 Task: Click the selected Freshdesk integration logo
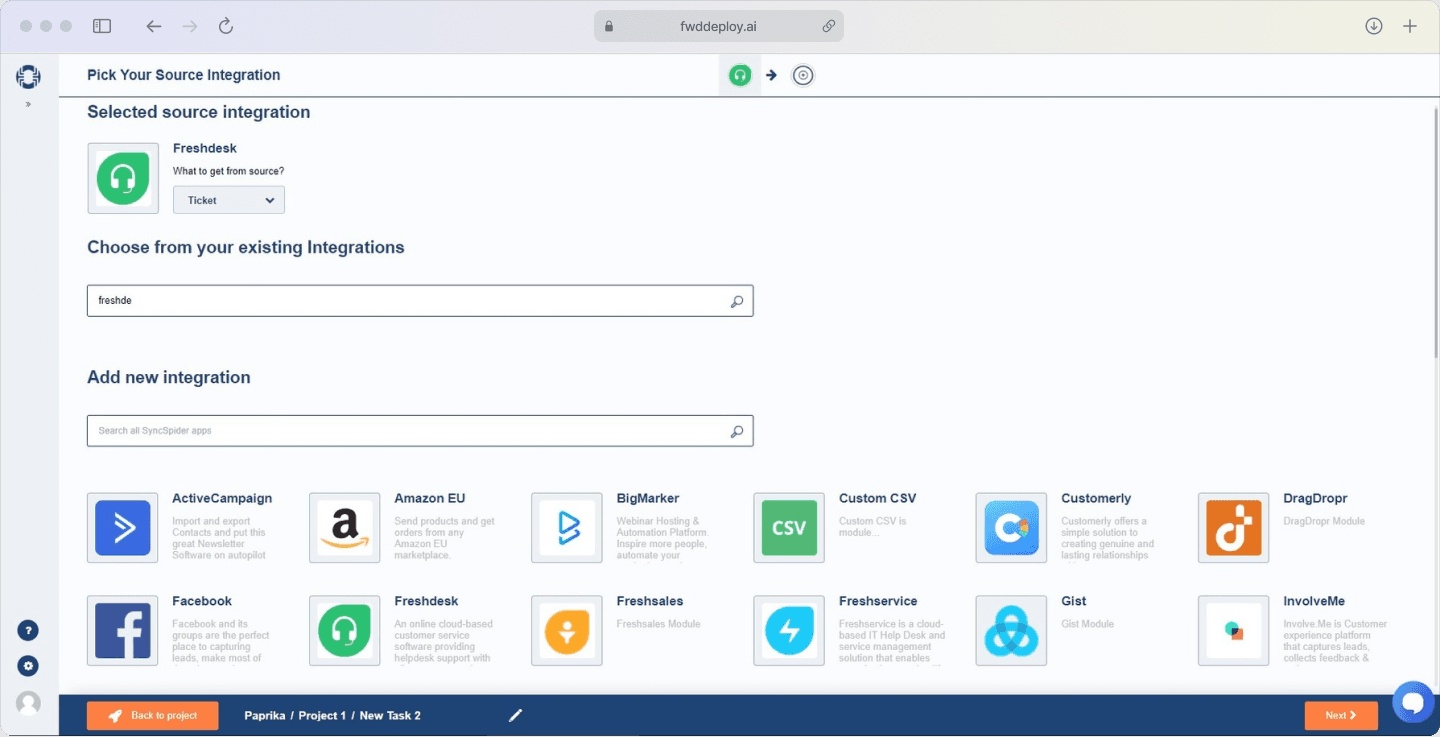point(123,178)
